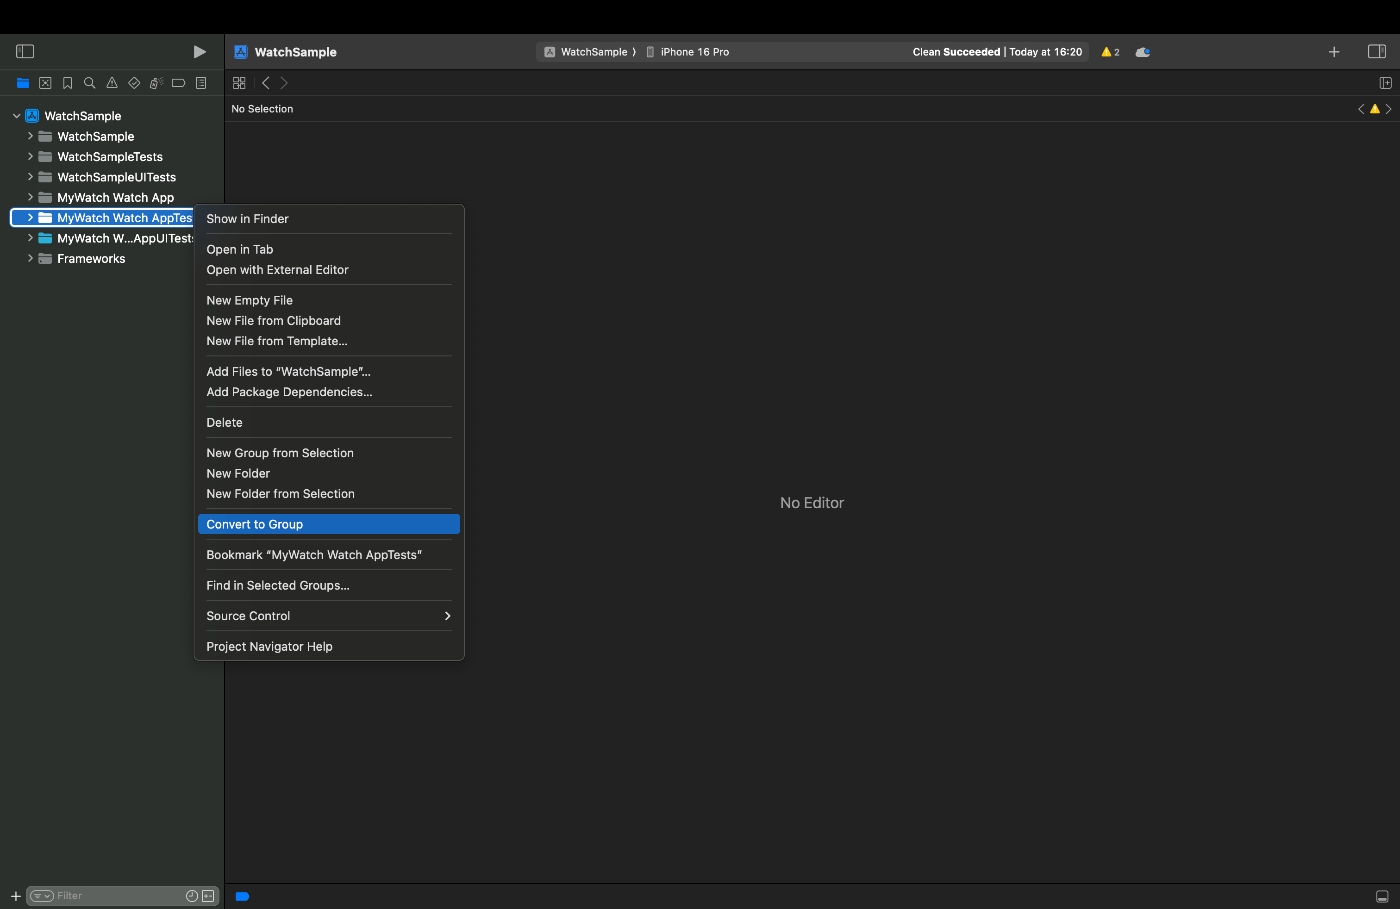Click the add button at navigator bottom
Viewport: 1400px width, 909px height.
(15, 896)
